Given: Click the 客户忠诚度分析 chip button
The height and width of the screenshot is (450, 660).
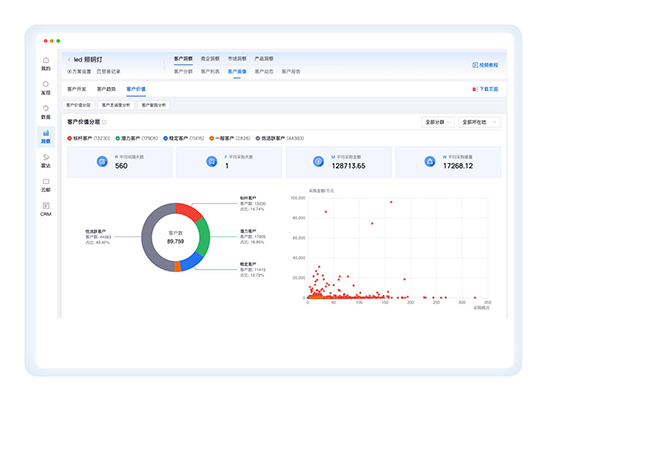Looking at the screenshot, I should pyautogui.click(x=116, y=105).
